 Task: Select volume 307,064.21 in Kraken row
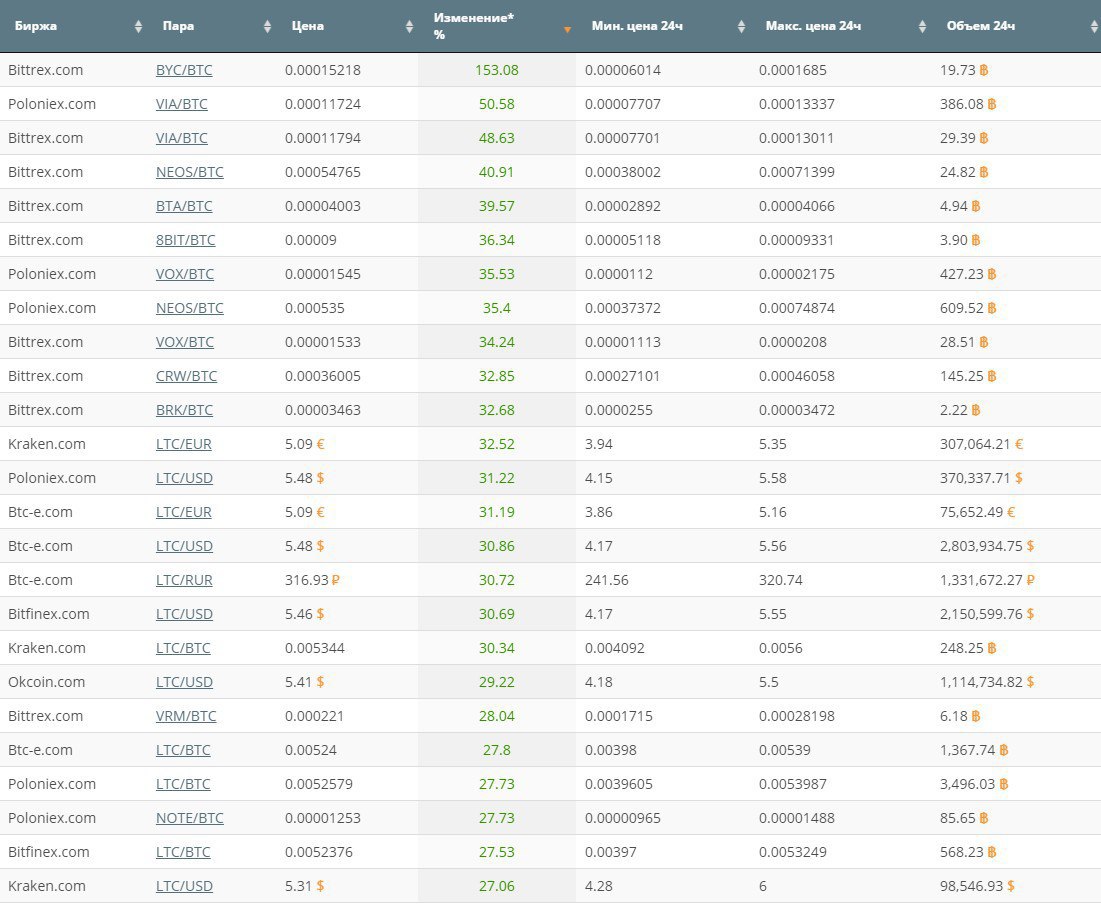975,444
